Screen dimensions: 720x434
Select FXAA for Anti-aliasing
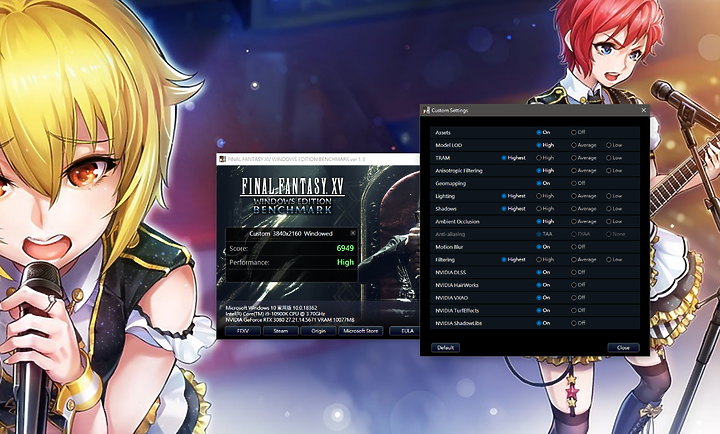(580, 234)
